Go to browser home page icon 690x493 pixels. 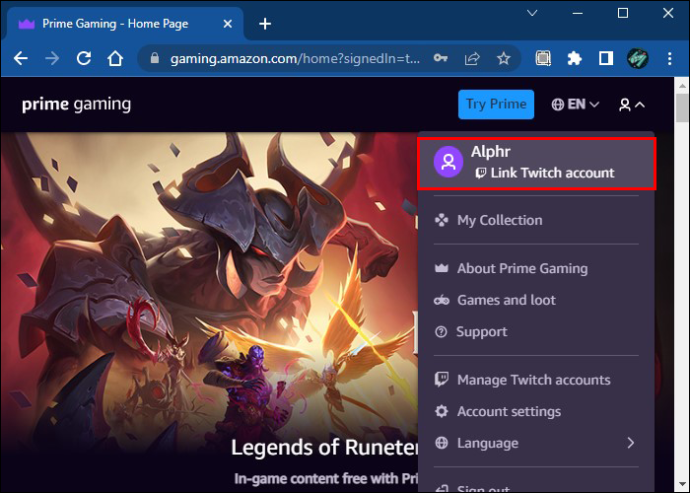115,58
